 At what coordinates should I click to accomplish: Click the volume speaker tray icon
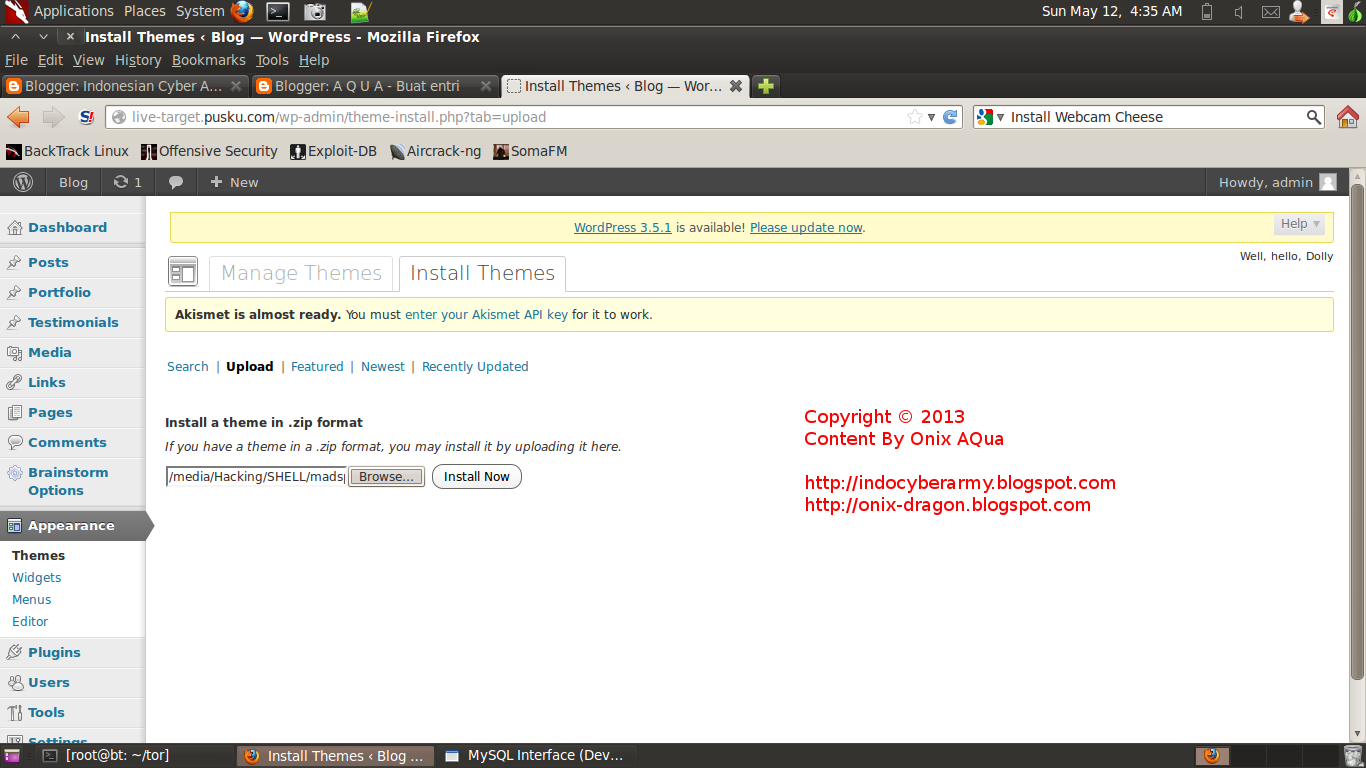pyautogui.click(x=1238, y=12)
